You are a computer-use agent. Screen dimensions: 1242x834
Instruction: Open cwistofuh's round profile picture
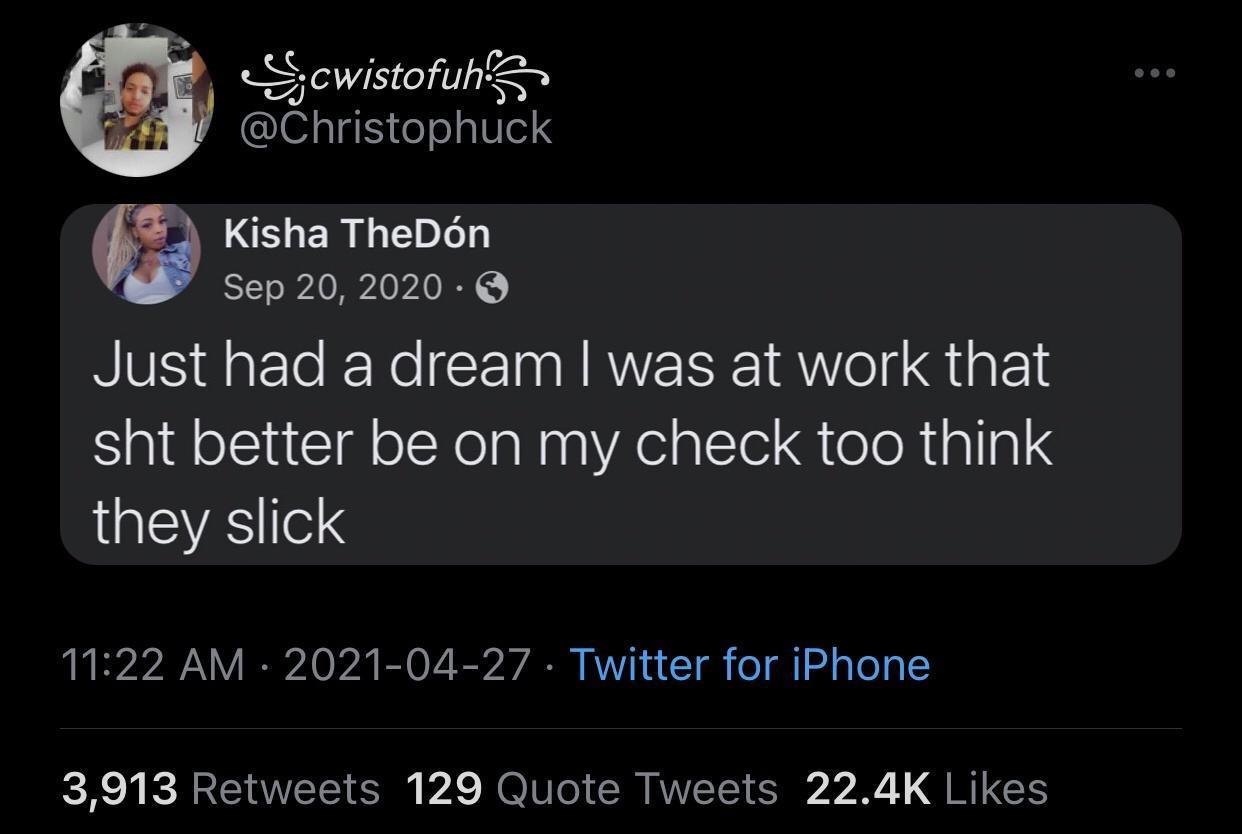coord(137,100)
